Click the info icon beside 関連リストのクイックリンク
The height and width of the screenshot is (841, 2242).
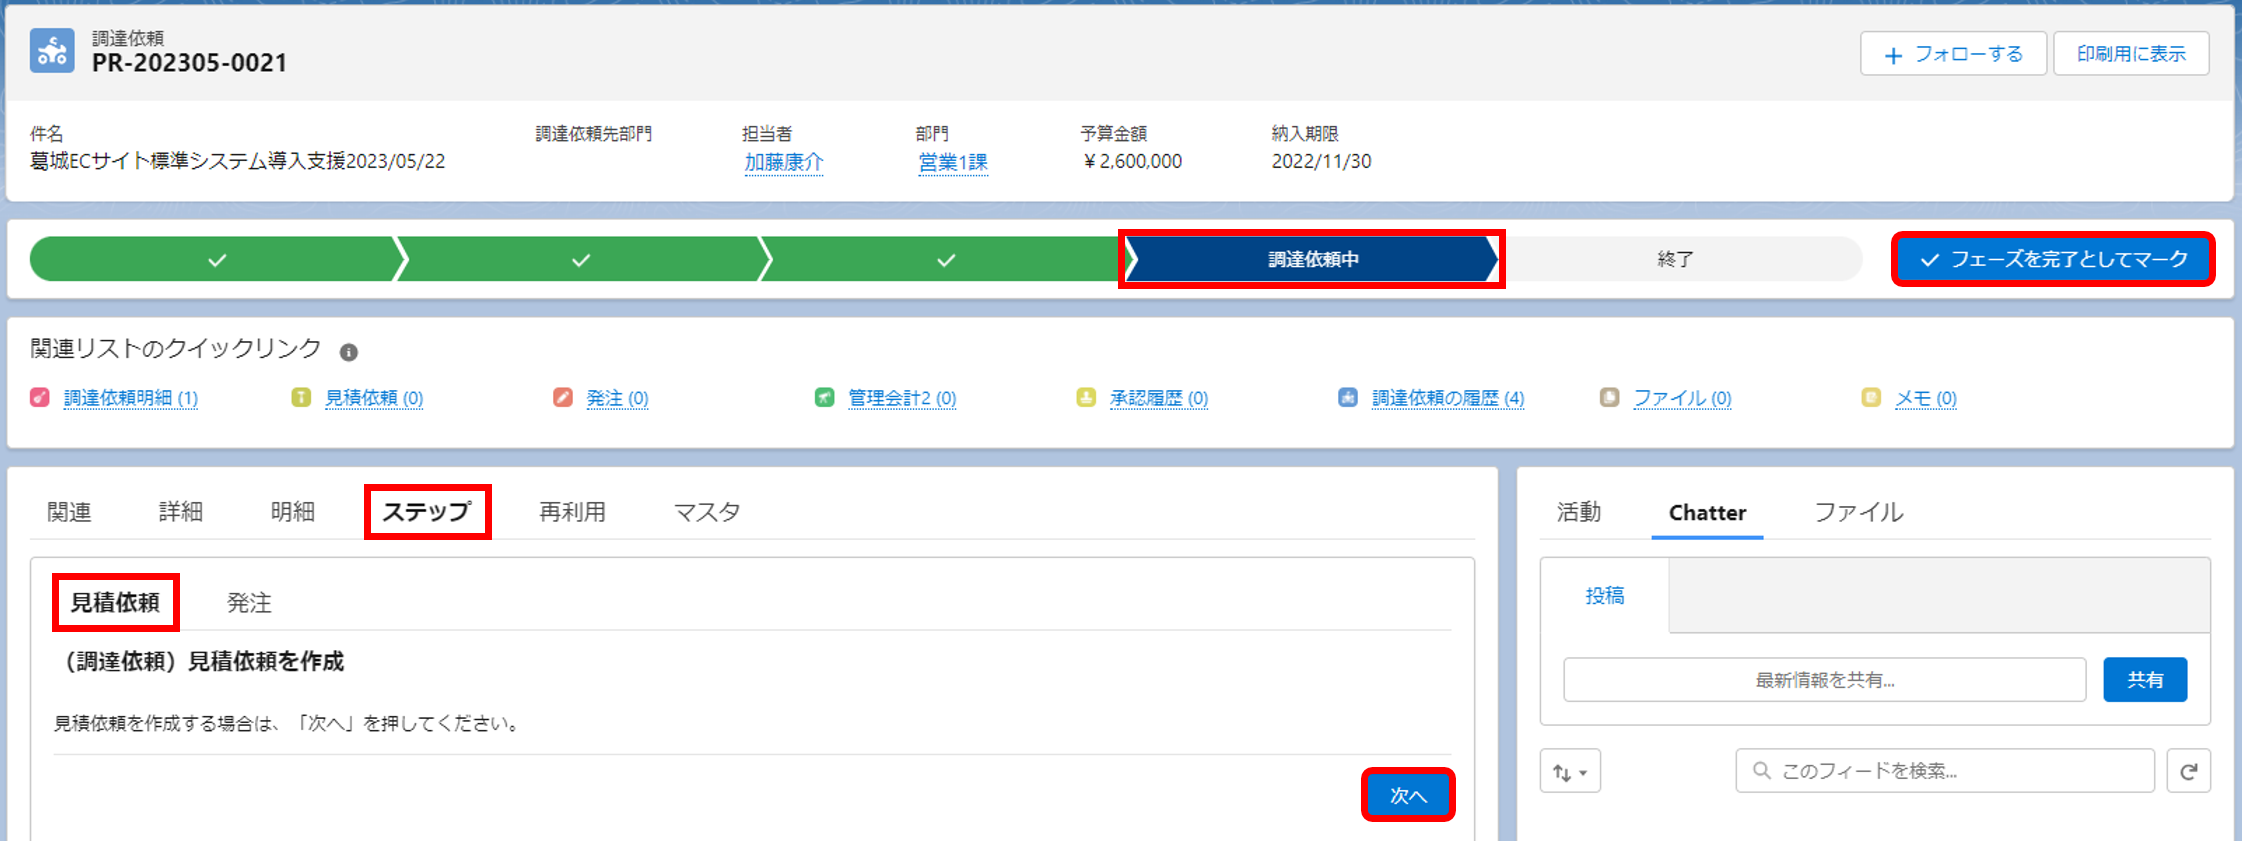[348, 352]
